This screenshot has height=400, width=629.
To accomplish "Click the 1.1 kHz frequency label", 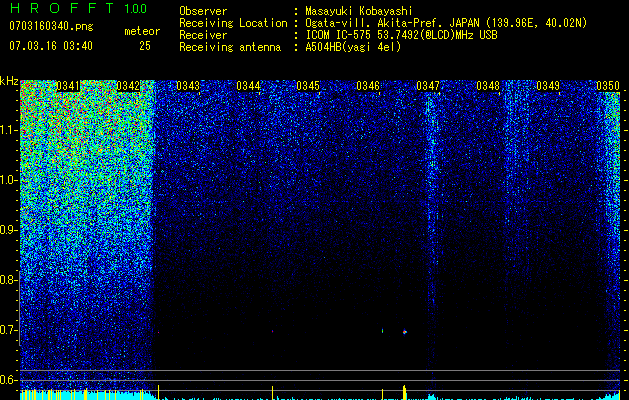I will (8, 130).
